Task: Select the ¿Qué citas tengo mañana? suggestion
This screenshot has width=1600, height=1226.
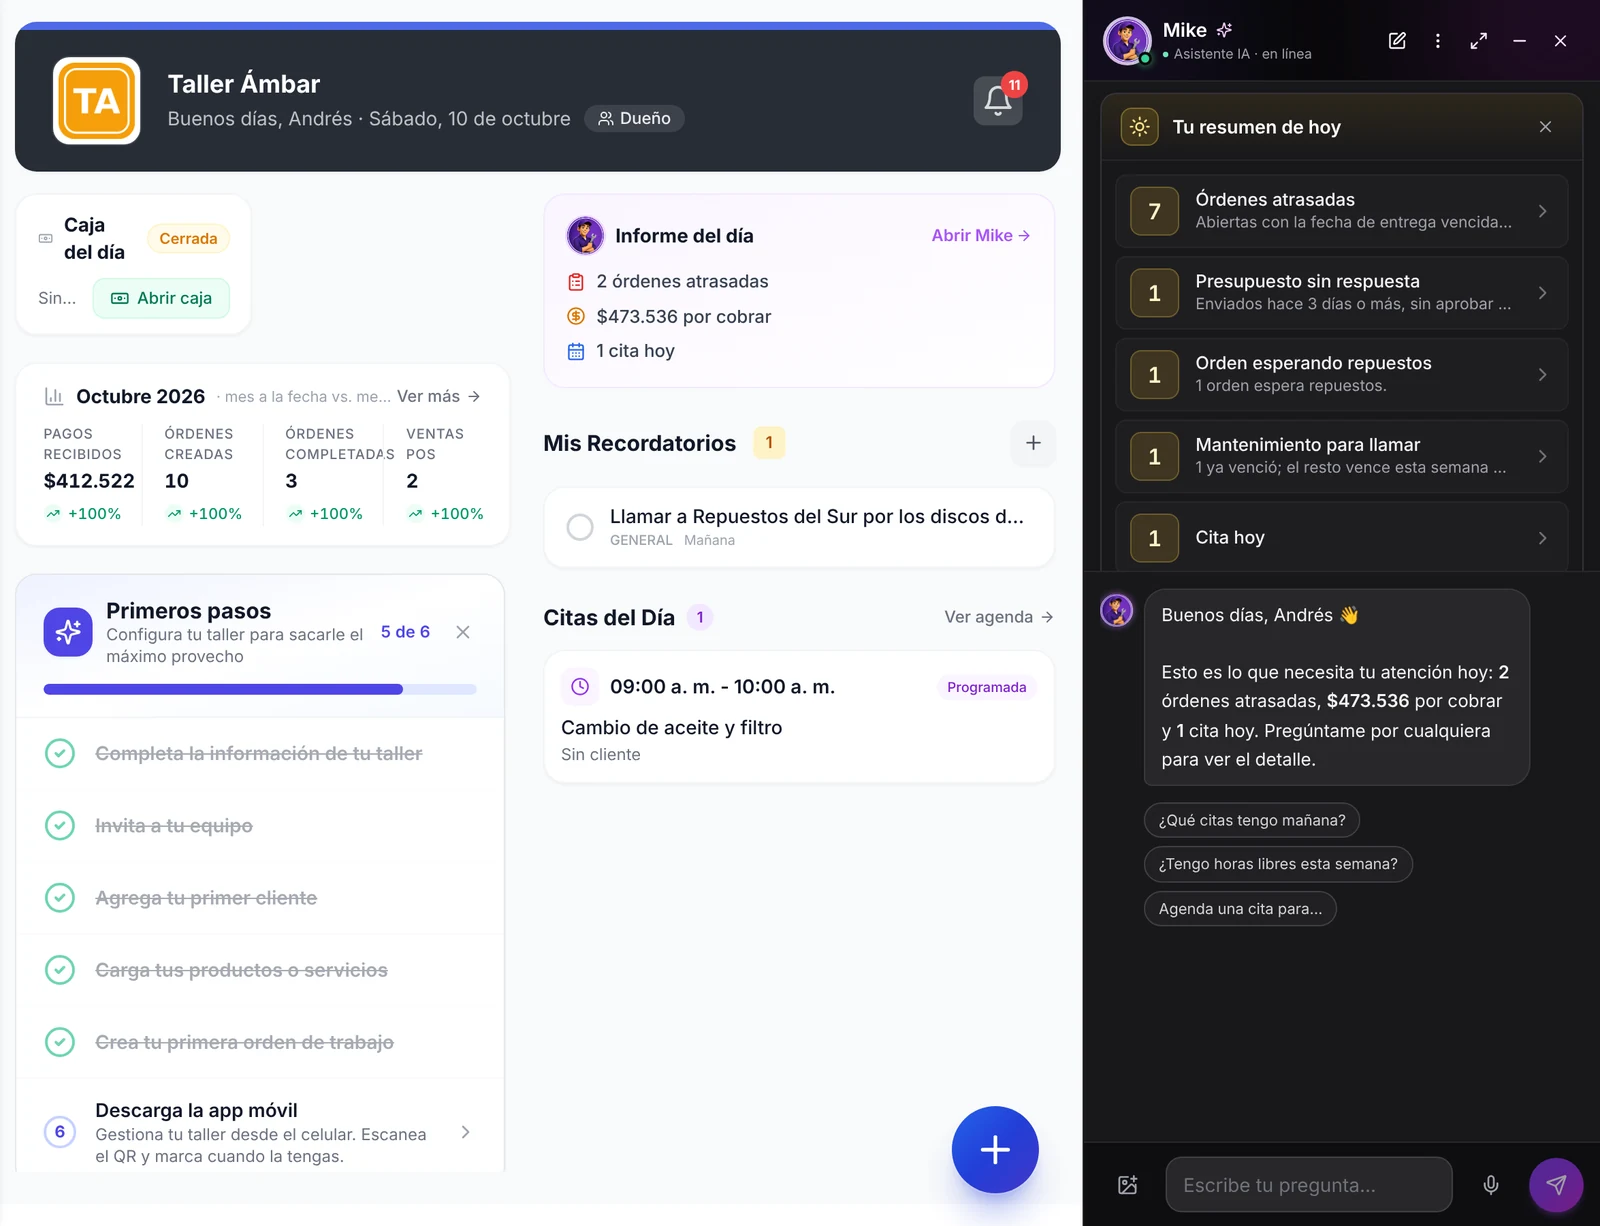Action: pyautogui.click(x=1252, y=820)
